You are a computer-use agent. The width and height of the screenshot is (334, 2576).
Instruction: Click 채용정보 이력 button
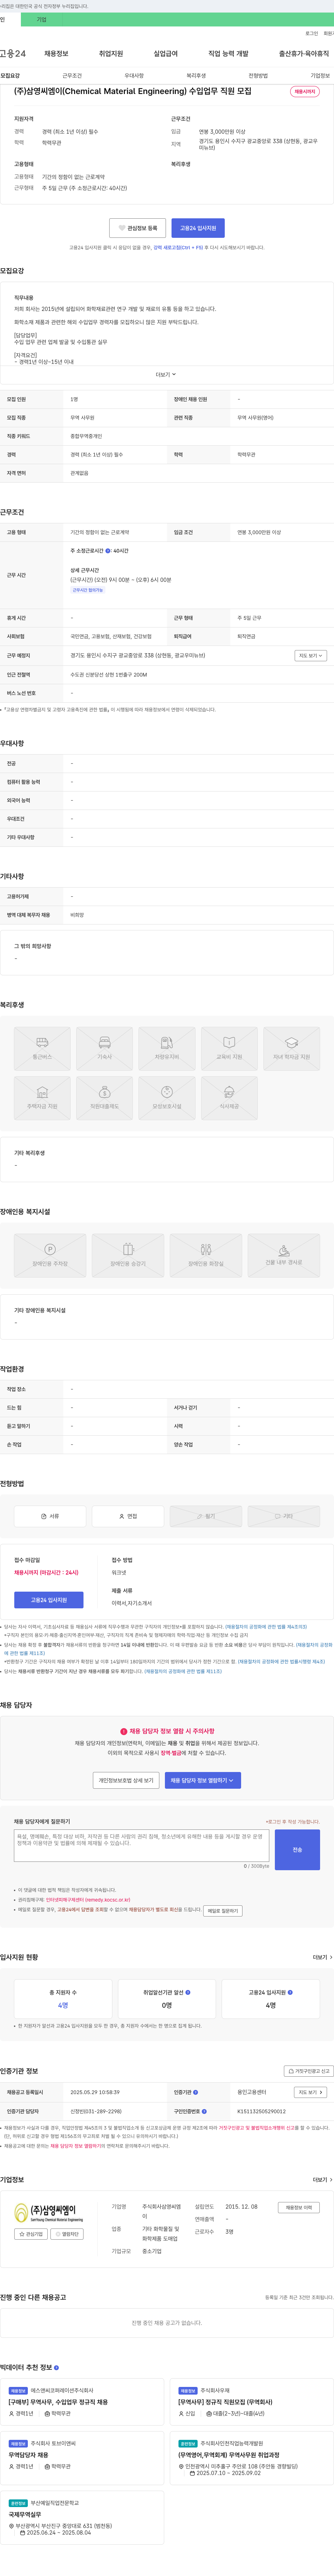pos(298,2207)
